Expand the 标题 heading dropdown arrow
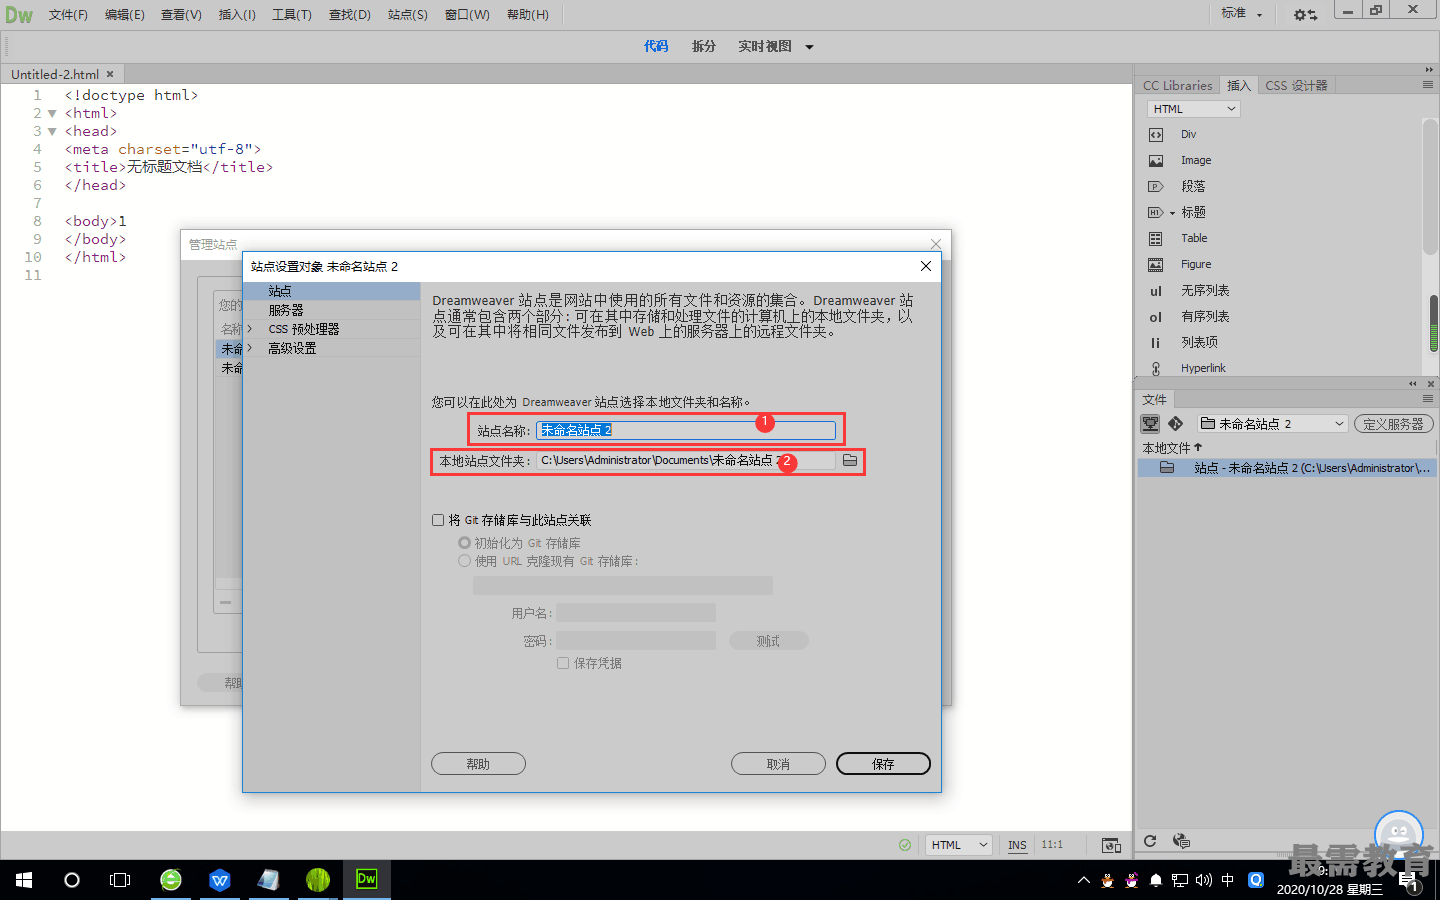 pos(1172,213)
